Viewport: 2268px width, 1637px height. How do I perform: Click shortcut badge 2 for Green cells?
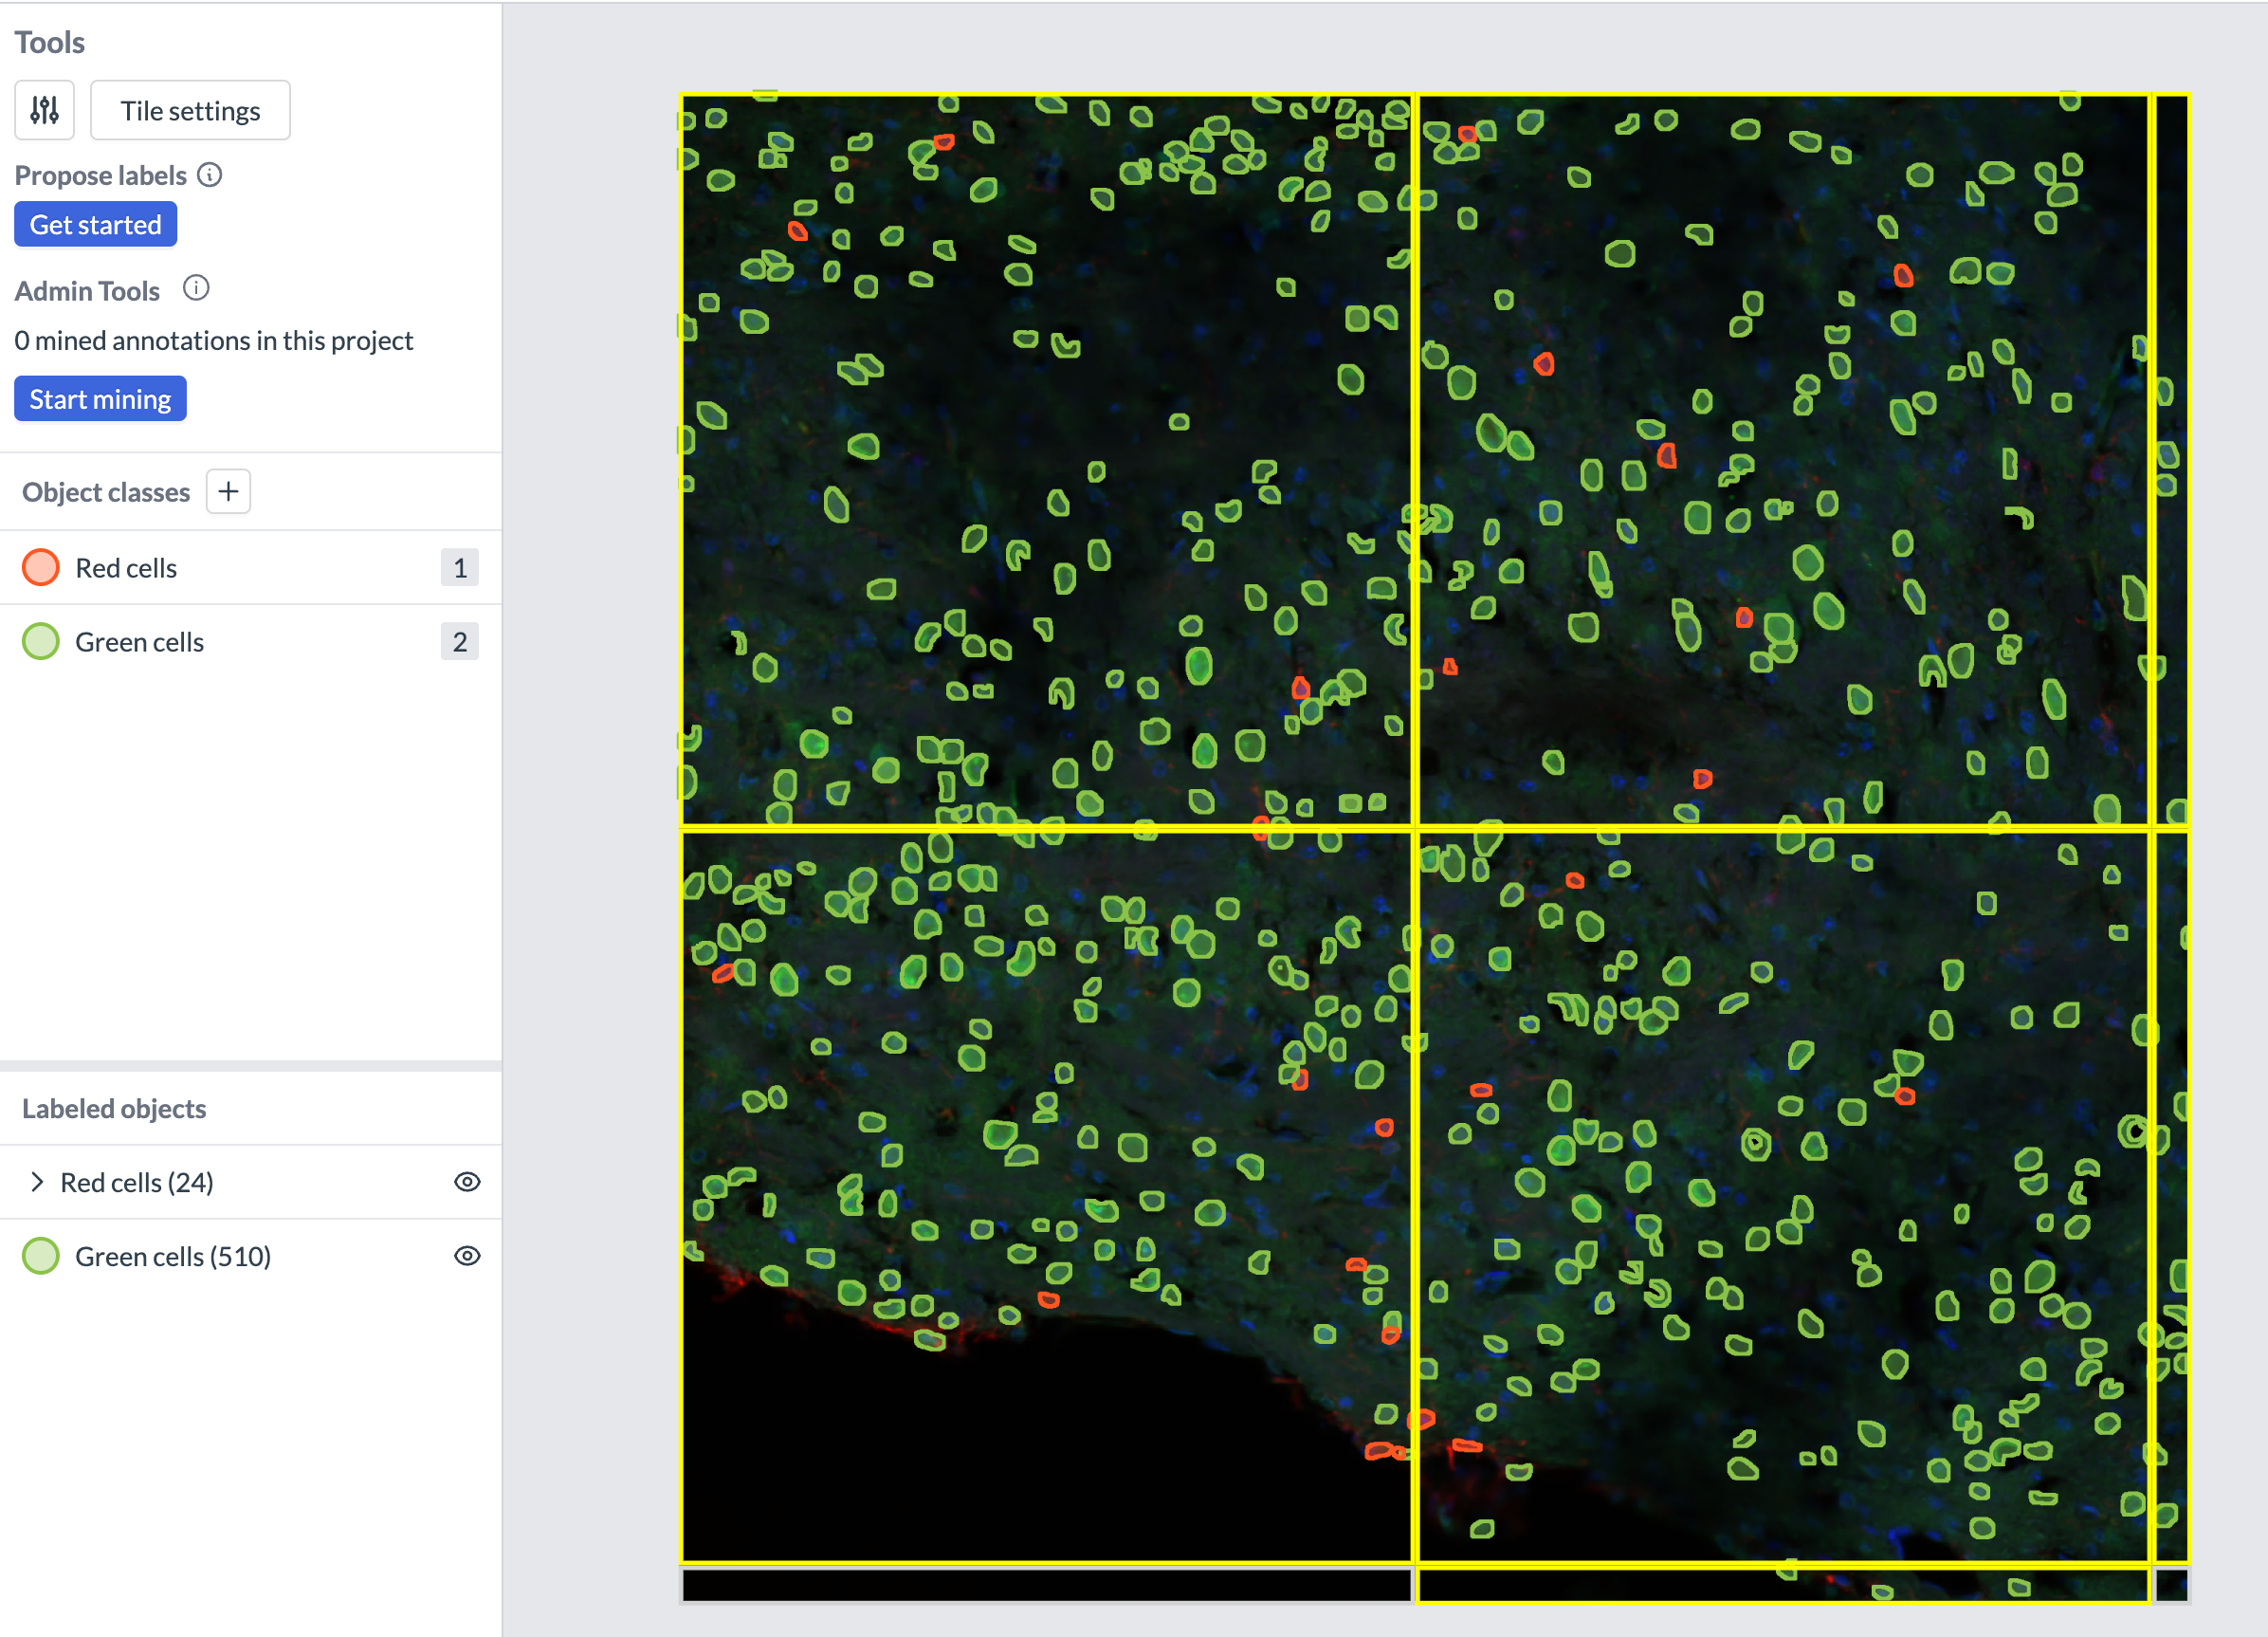[459, 642]
